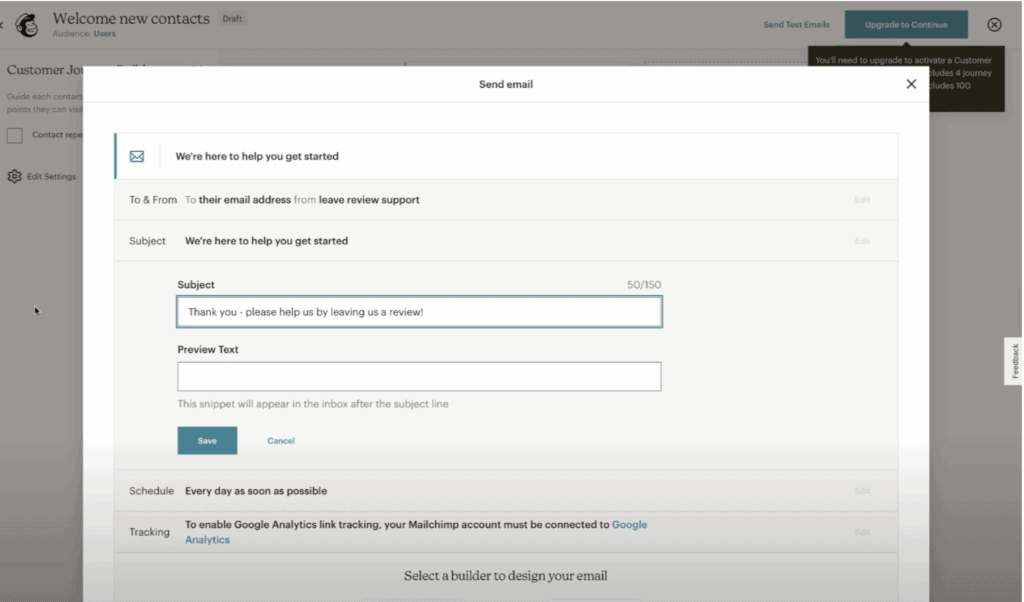Click Send Test Emails
Image resolution: width=1024 pixels, height=602 pixels.
[796, 25]
